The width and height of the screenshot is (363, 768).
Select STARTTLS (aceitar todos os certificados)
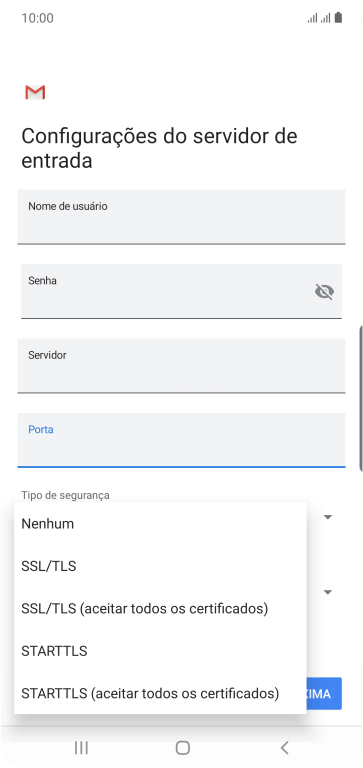click(160, 694)
